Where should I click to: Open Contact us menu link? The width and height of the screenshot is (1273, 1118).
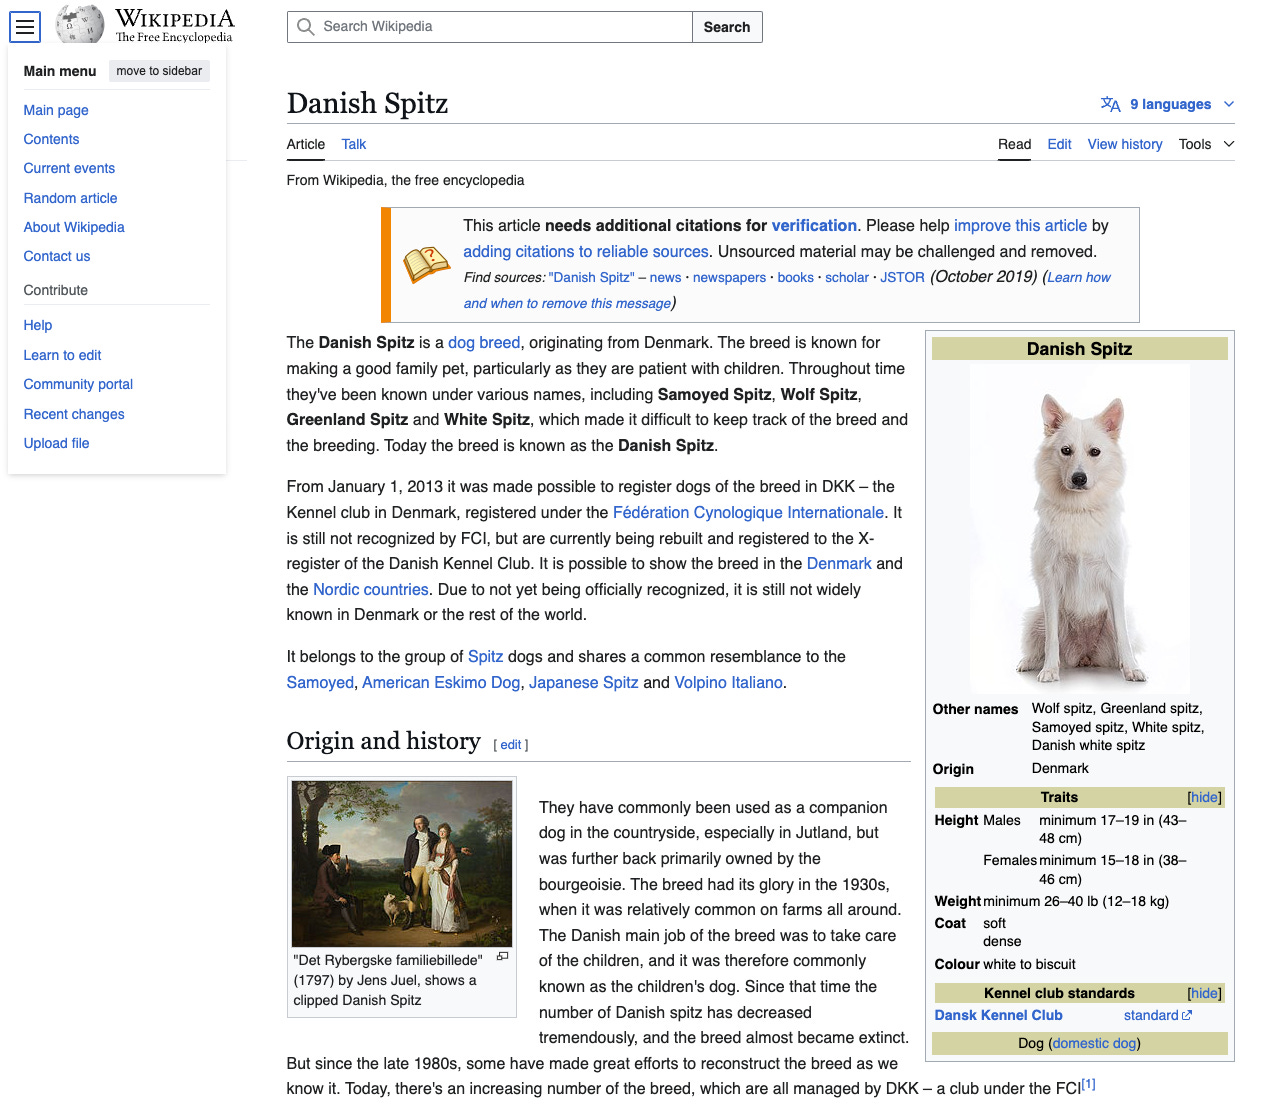click(x=57, y=256)
